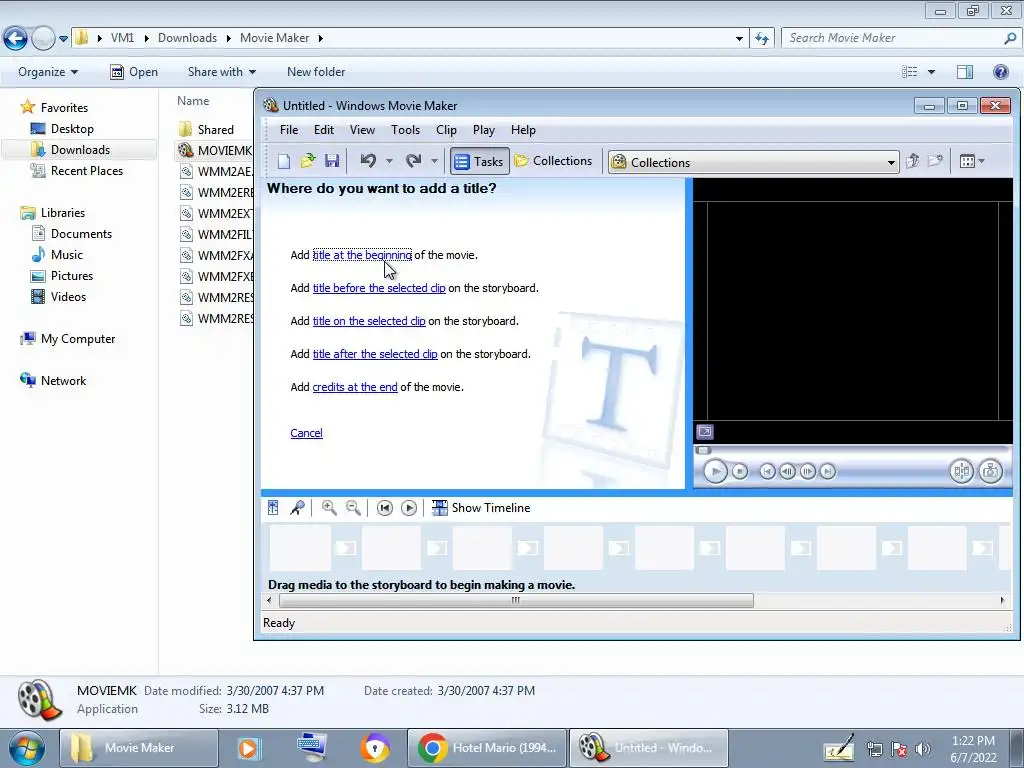Click the storyboard horizontal scrollbar
This screenshot has height=768, width=1024.
pyautogui.click(x=516, y=600)
